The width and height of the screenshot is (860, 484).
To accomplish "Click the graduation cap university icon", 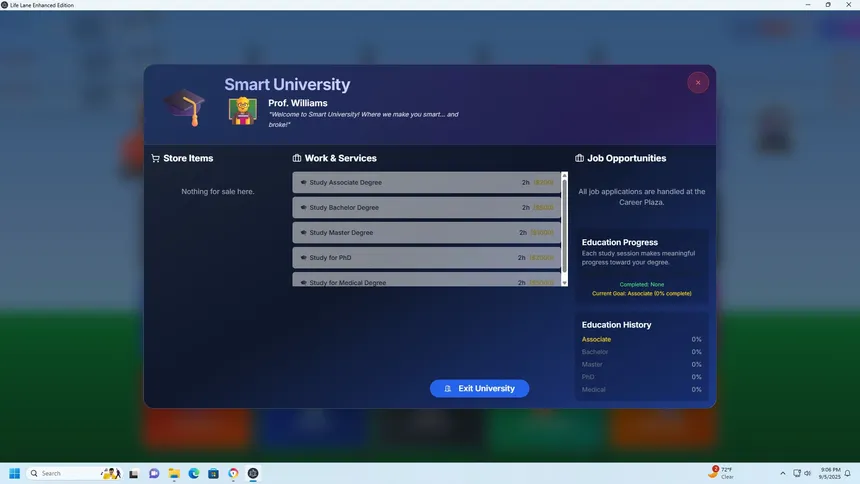I will tap(184, 106).
